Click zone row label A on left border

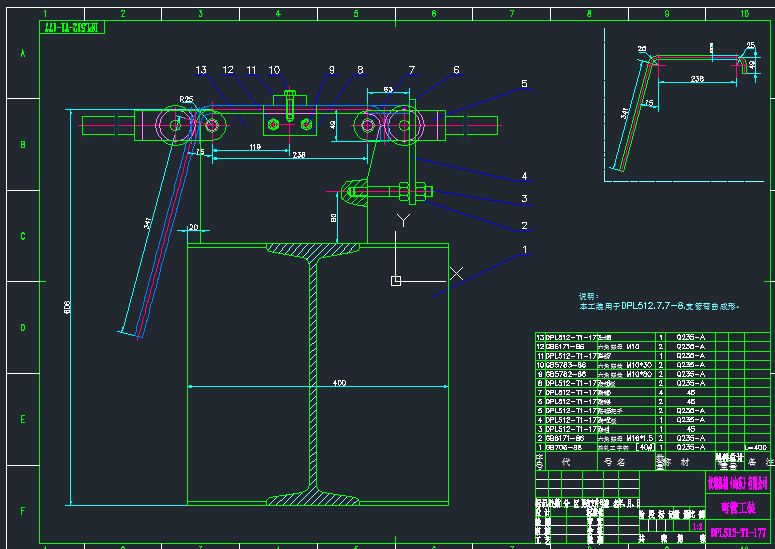(22, 52)
